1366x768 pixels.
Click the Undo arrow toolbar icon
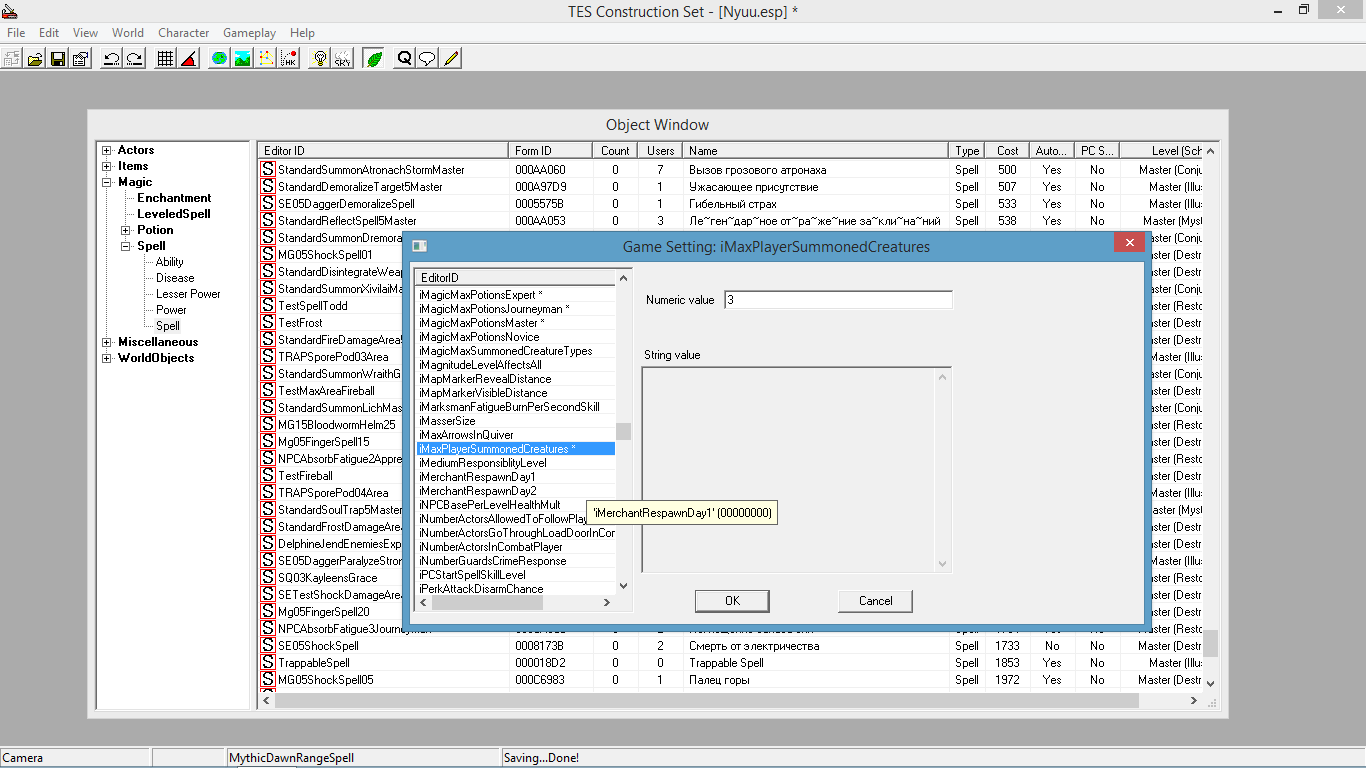click(111, 58)
